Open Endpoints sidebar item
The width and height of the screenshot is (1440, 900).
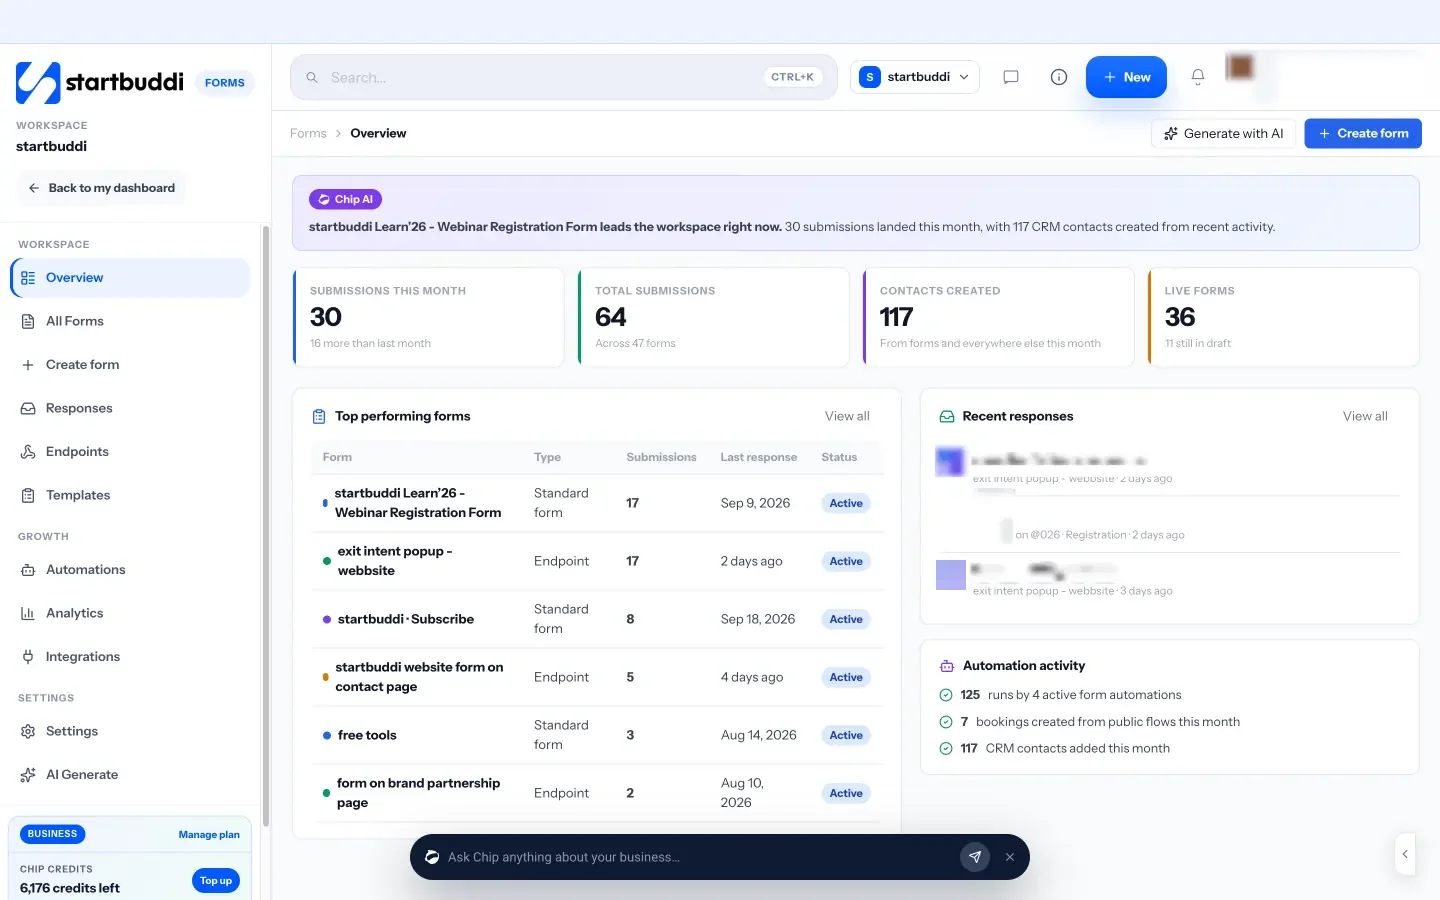130,452
